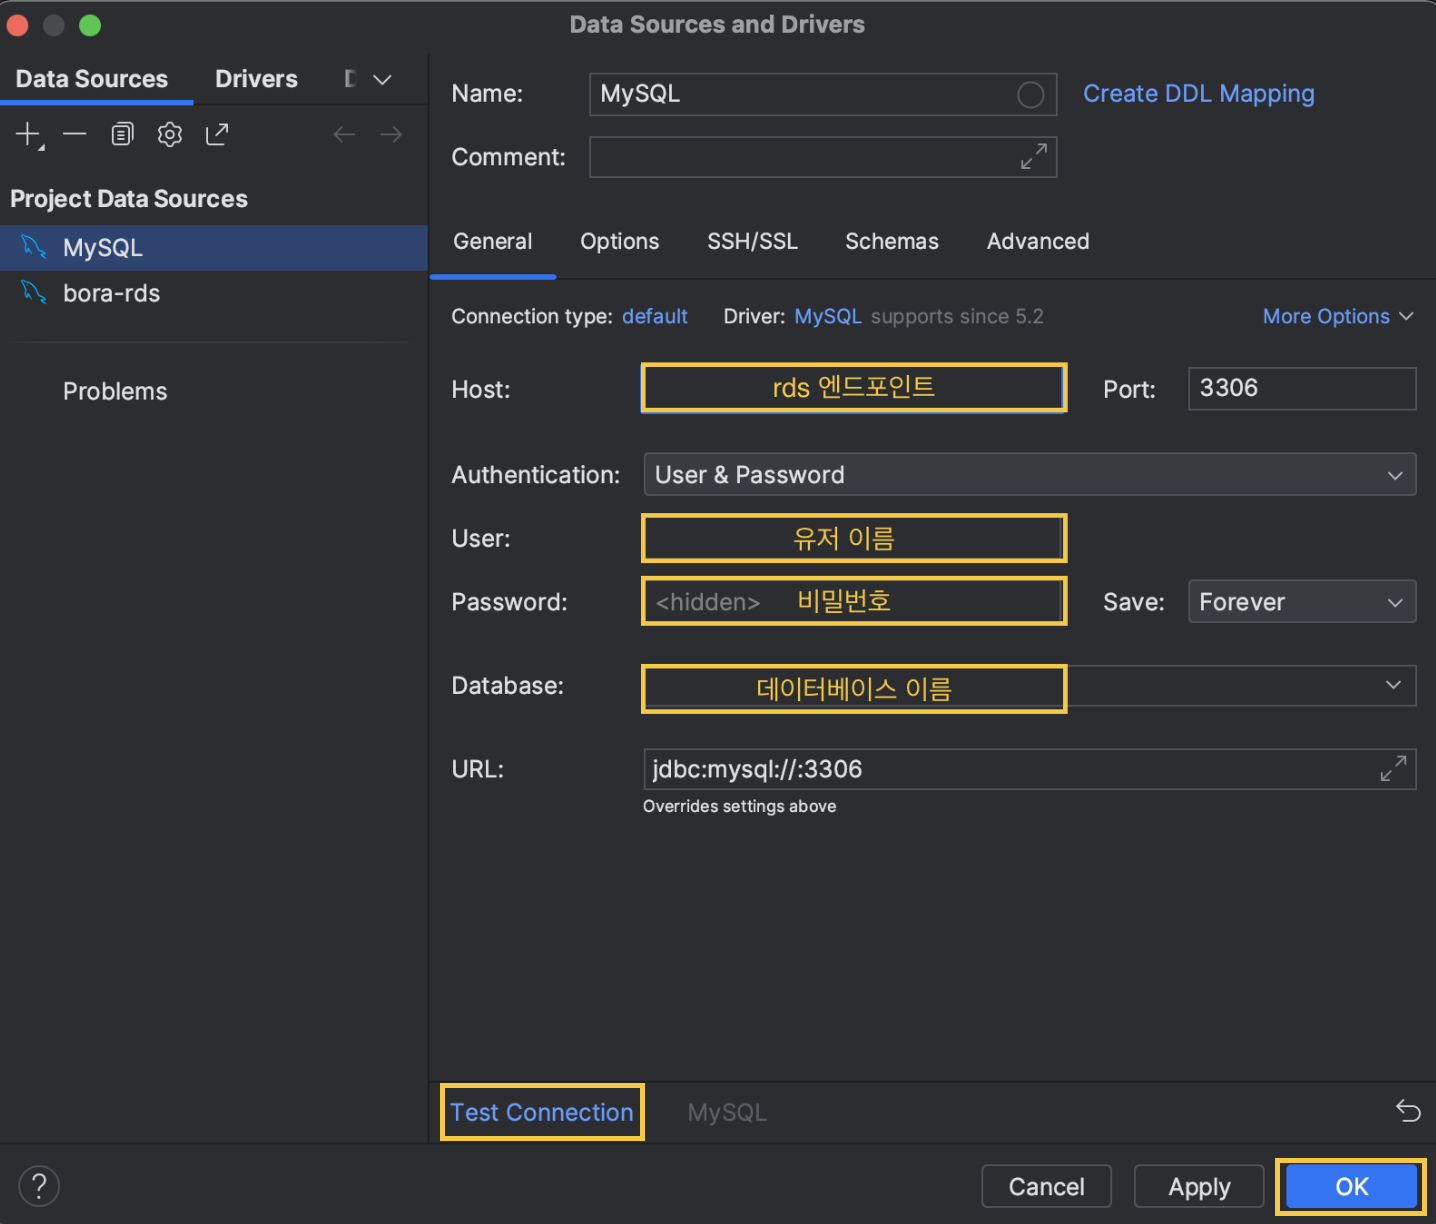Open the Database dropdown arrow
The image size is (1436, 1224).
[x=1393, y=685]
